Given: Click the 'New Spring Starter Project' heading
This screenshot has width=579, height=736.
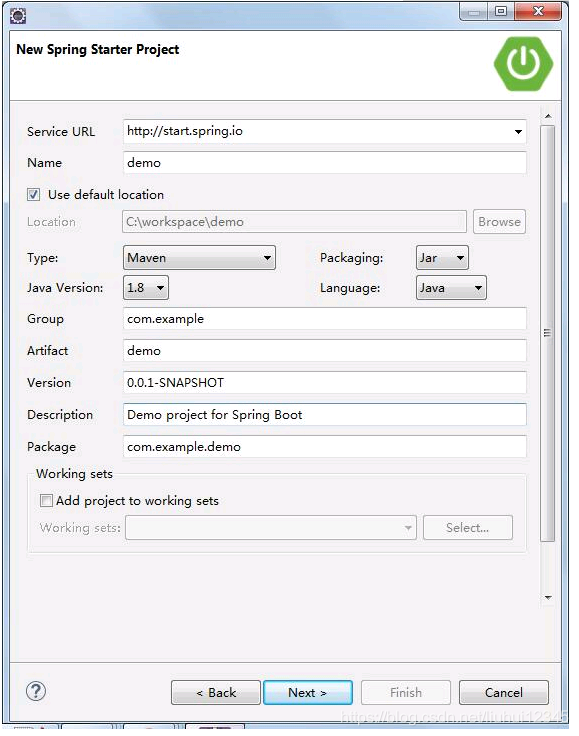Looking at the screenshot, I should click(x=98, y=49).
